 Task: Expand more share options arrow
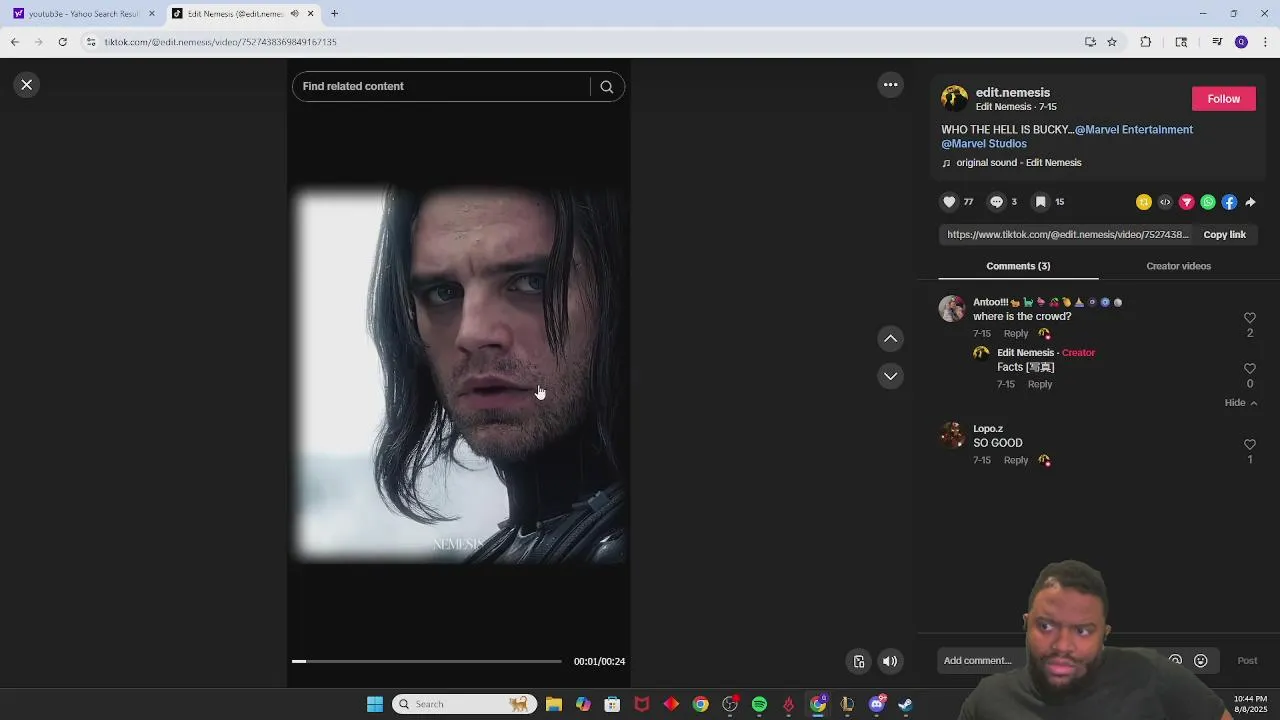pos(1250,202)
